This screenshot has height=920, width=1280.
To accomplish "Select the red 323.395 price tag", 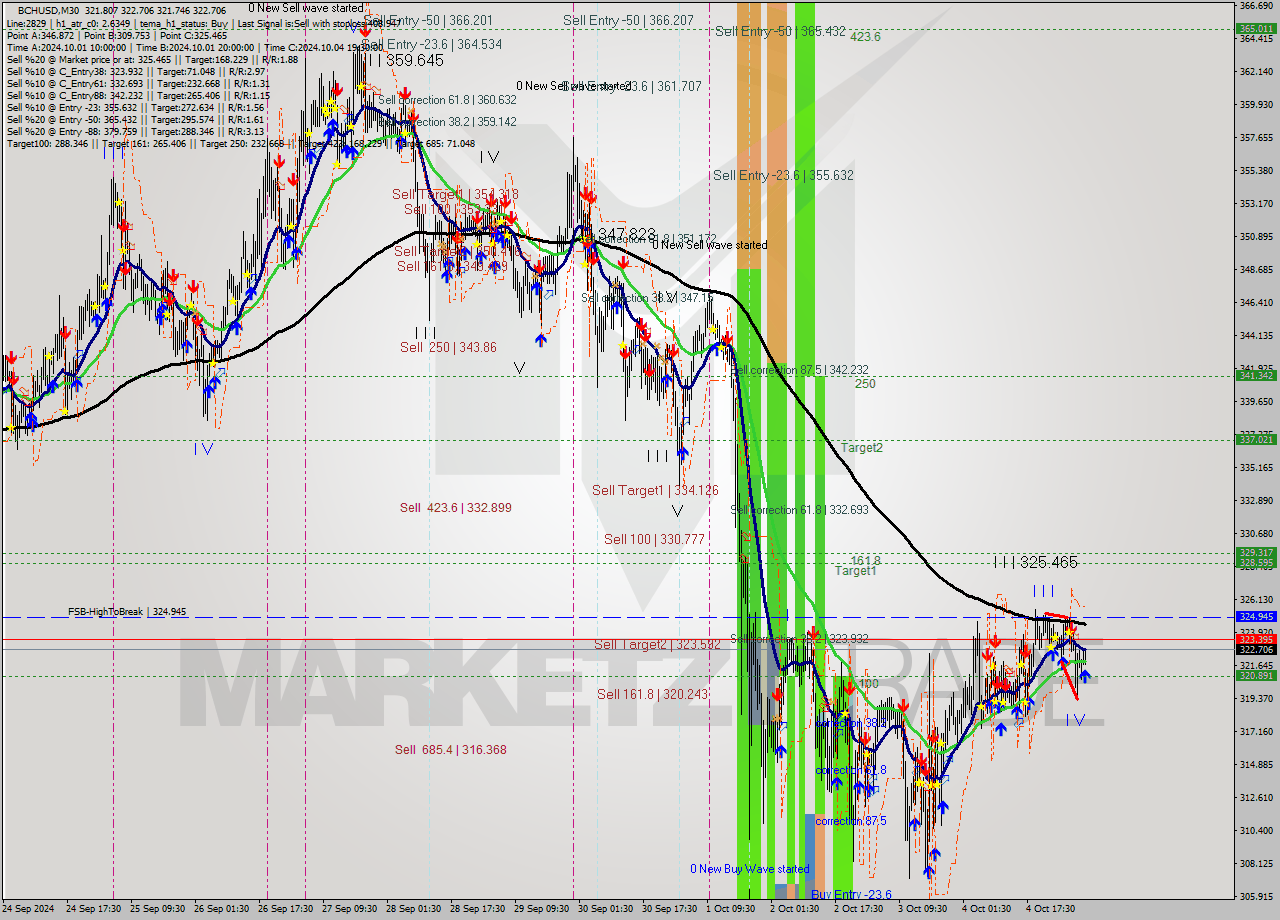I will click(x=1256, y=639).
